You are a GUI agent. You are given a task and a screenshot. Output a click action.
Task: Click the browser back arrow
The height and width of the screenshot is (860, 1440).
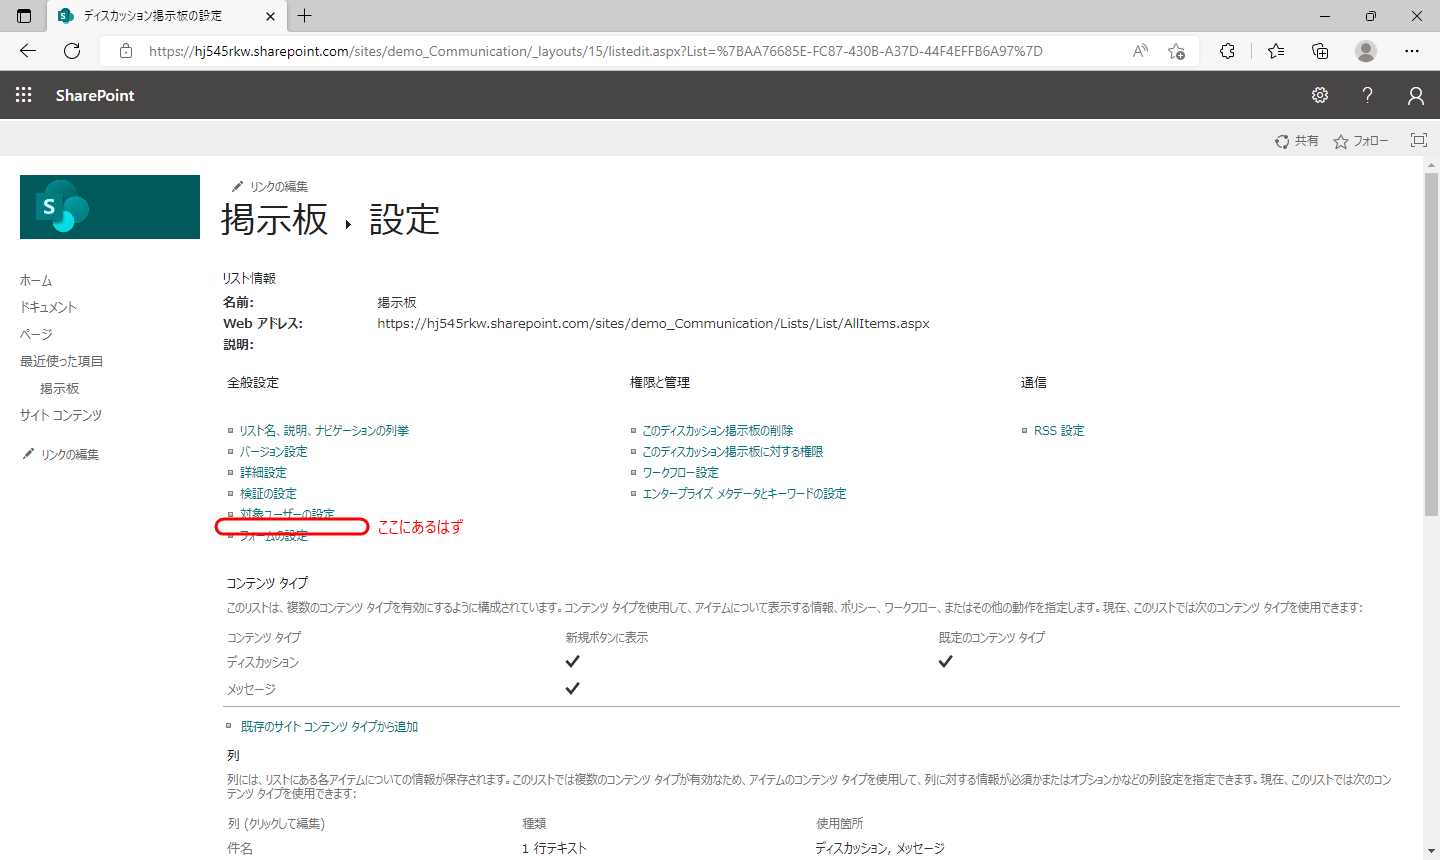point(28,51)
